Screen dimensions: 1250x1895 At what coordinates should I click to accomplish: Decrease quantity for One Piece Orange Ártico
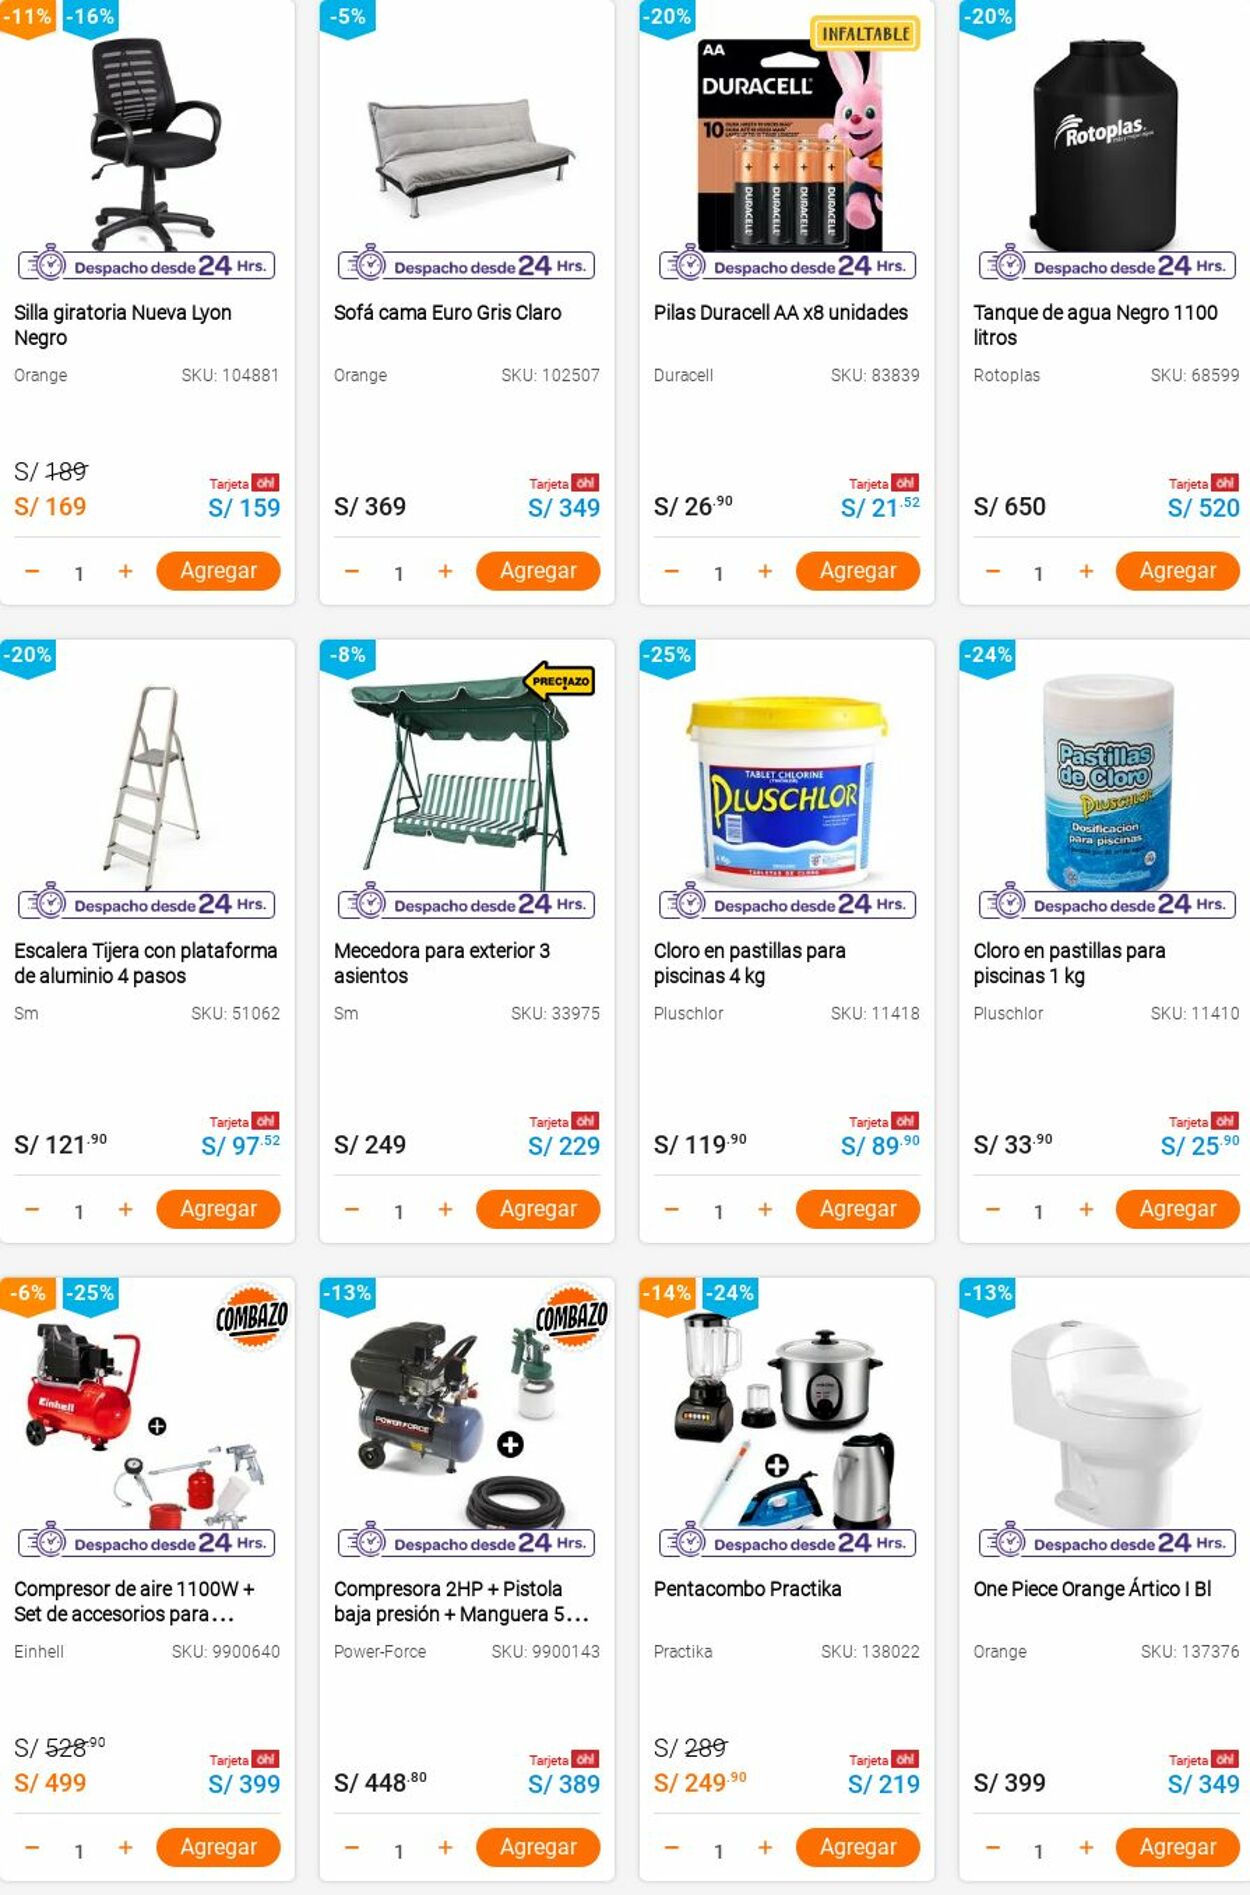click(x=992, y=1847)
